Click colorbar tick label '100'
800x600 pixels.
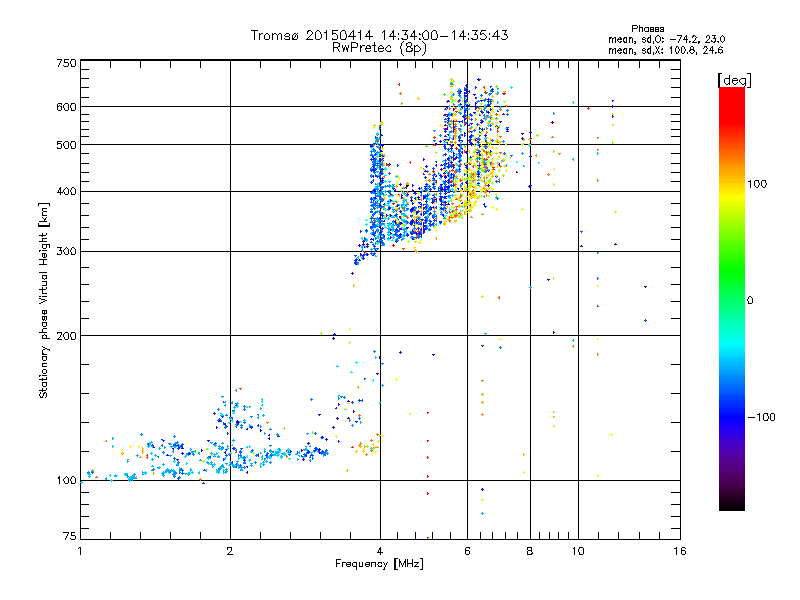(757, 184)
